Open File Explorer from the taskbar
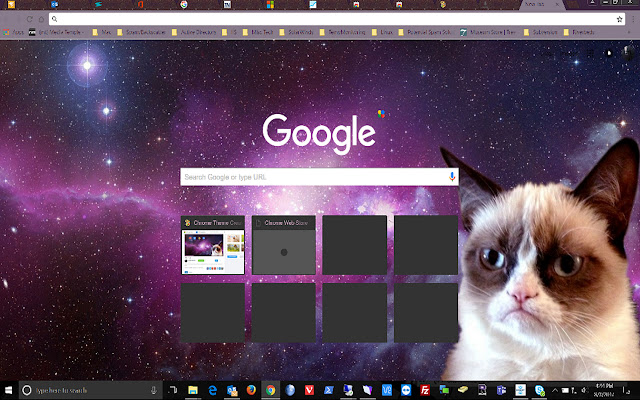Screen dimensions: 640x400 click(x=193, y=391)
